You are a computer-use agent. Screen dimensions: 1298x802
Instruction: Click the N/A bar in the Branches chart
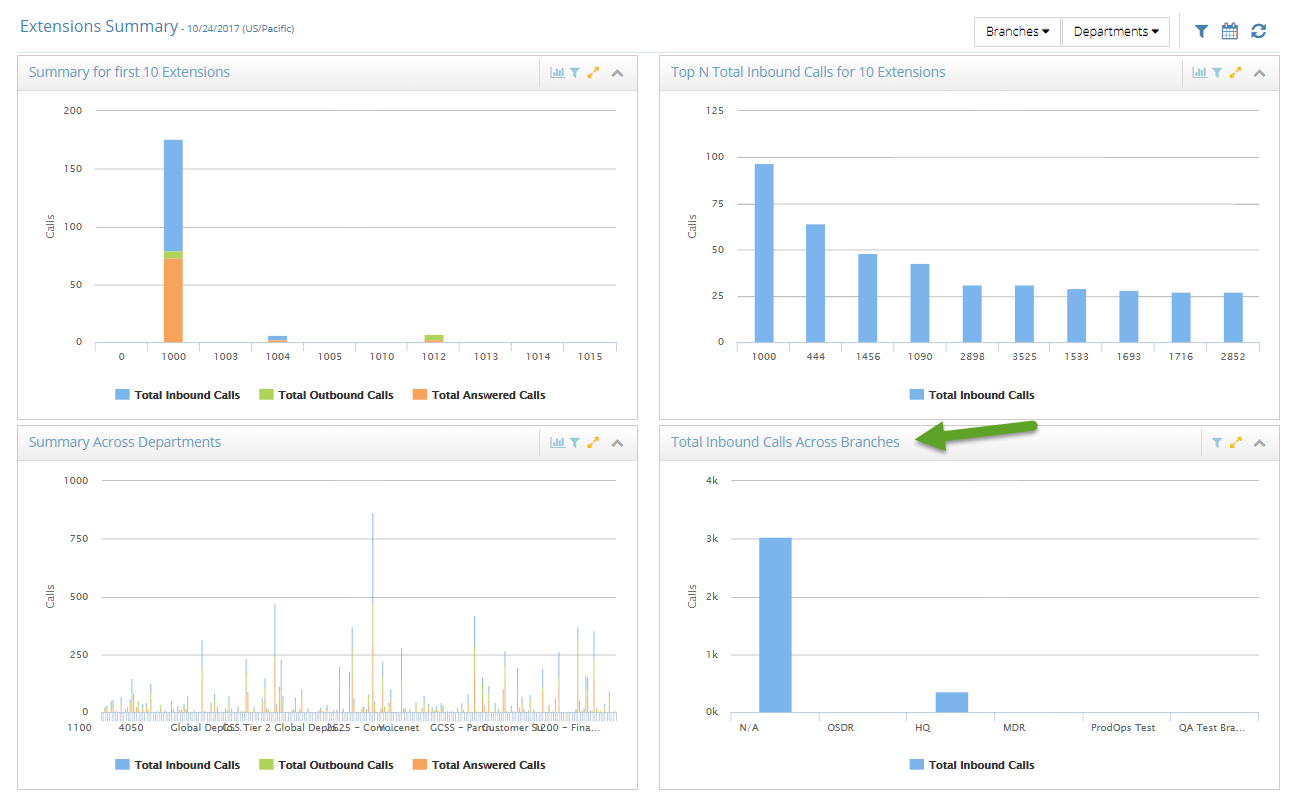point(775,625)
